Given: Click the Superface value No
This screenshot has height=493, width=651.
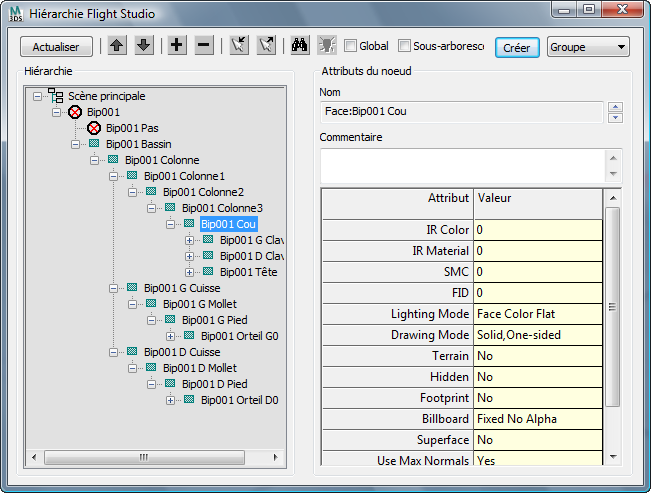Looking at the screenshot, I should (x=538, y=440).
